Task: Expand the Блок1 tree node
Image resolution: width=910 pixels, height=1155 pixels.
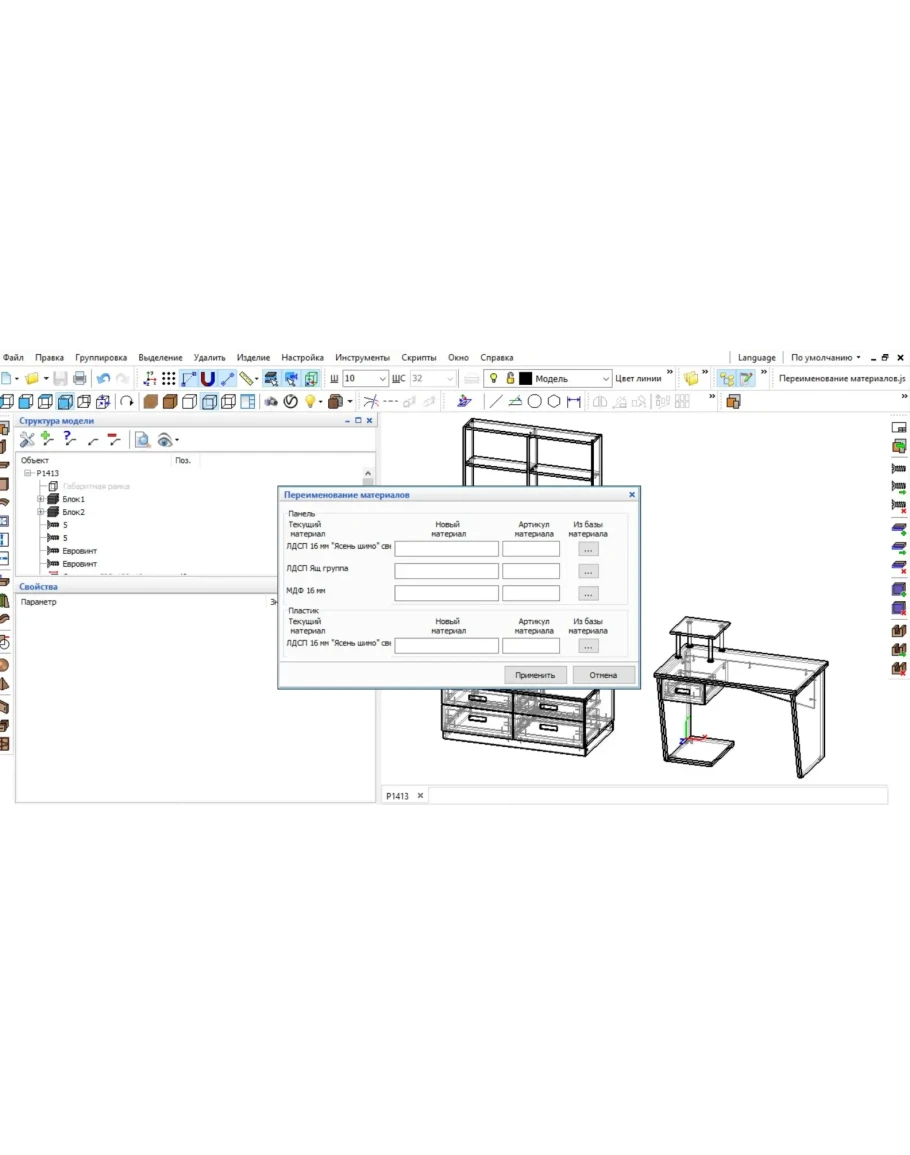Action: coord(41,499)
